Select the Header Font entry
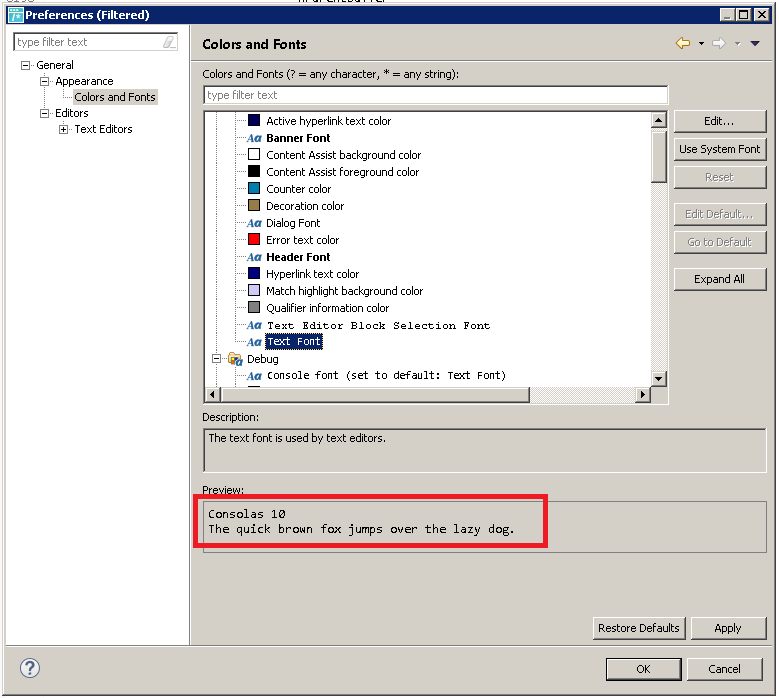Screen dimensions: 779x698 coord(298,257)
